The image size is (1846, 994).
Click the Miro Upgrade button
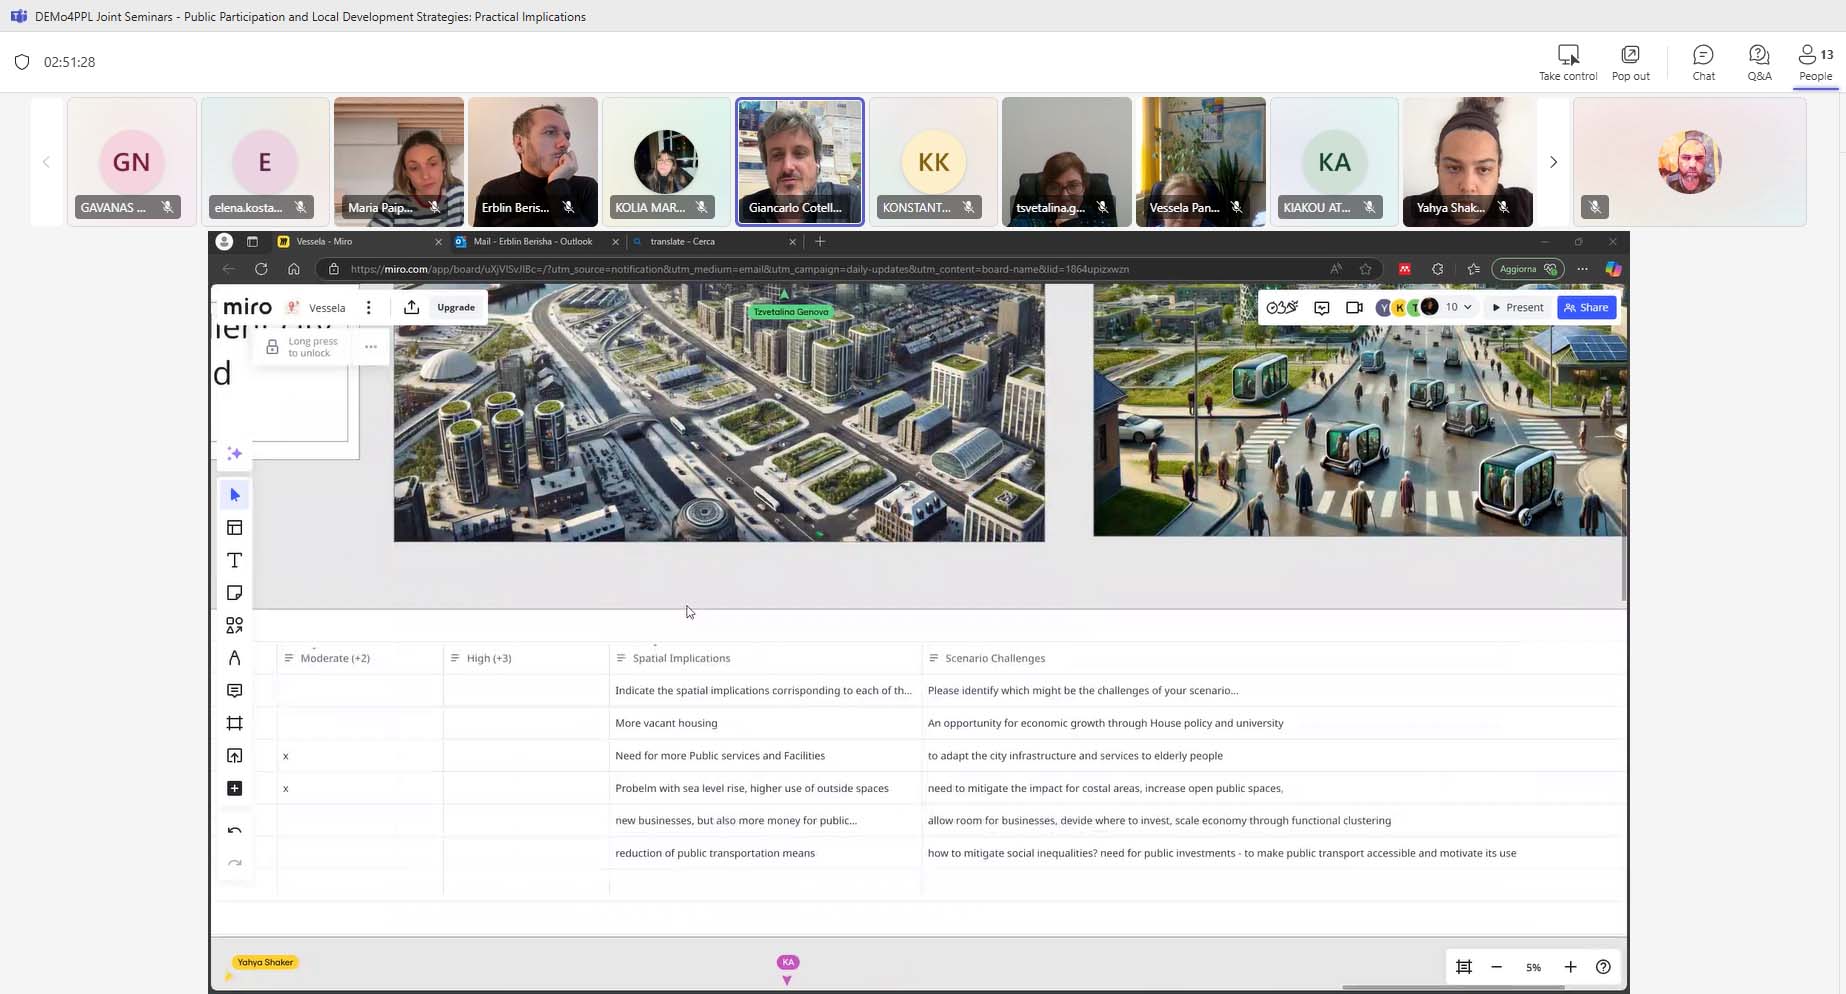[456, 308]
